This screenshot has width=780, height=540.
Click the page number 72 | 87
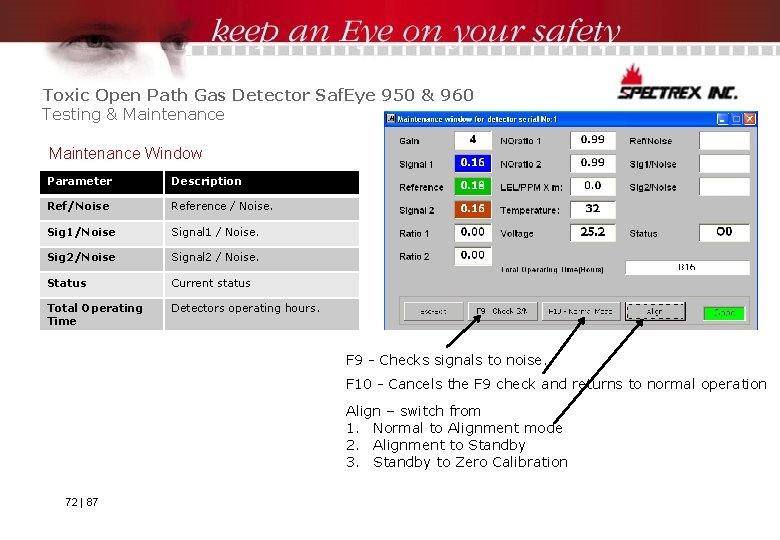coord(82,502)
